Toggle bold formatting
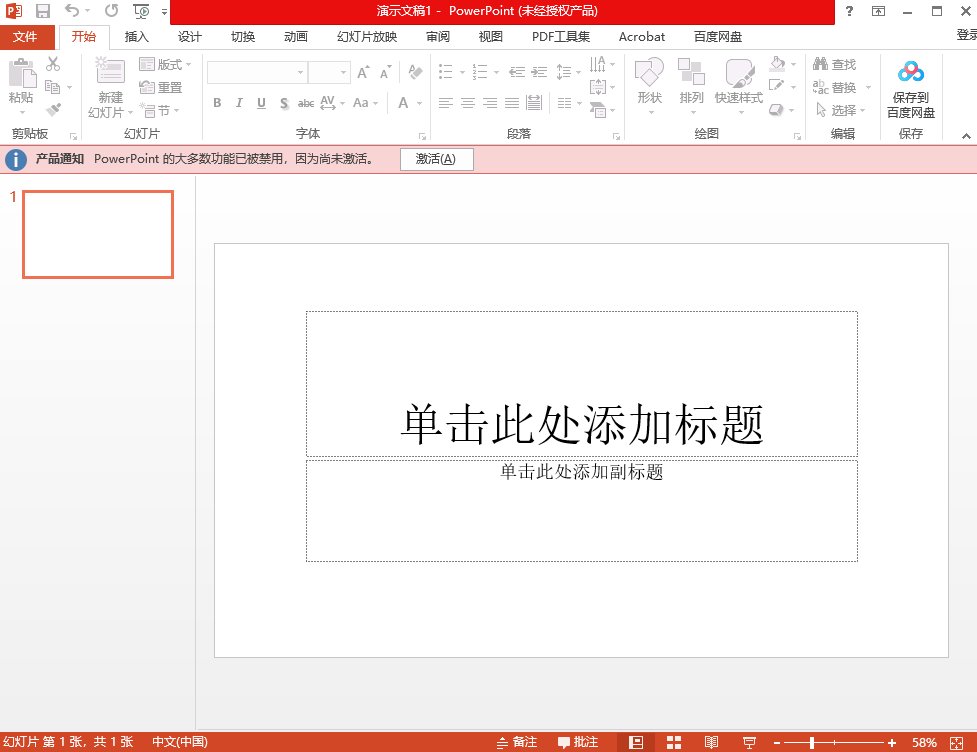This screenshot has height=752, width=977. point(217,103)
